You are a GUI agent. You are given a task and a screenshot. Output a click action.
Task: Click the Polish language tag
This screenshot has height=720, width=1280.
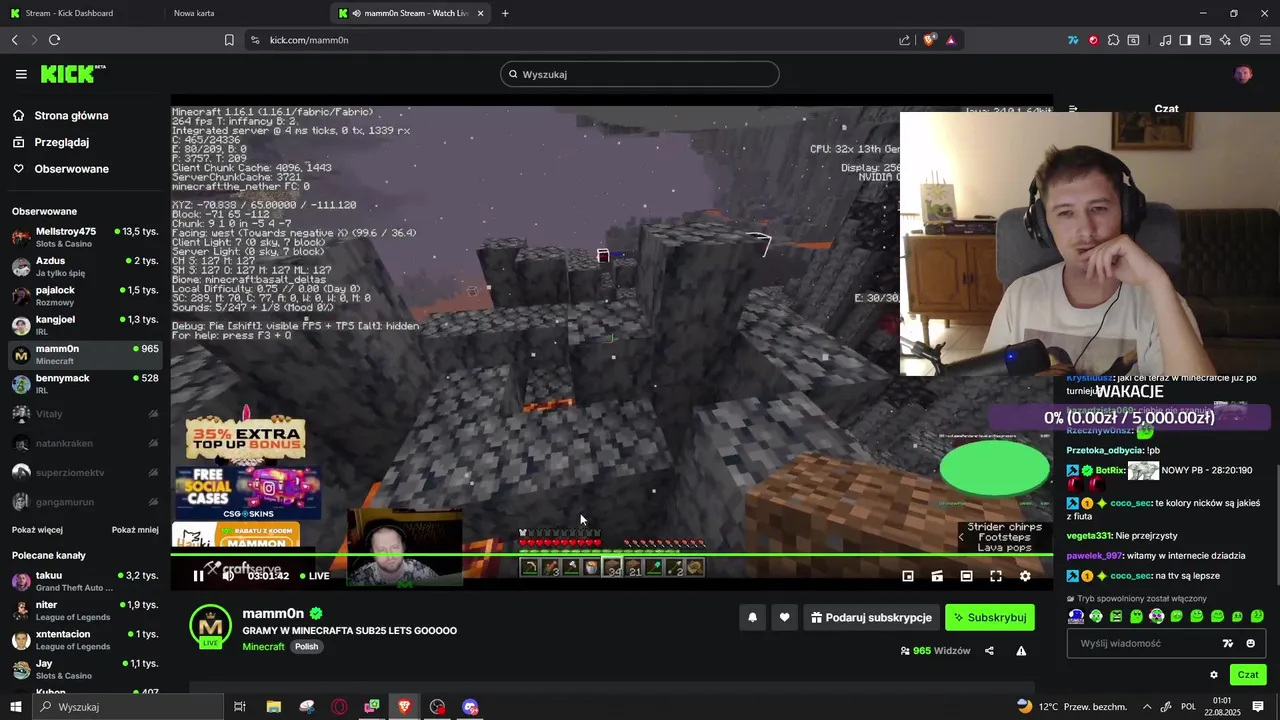(306, 647)
